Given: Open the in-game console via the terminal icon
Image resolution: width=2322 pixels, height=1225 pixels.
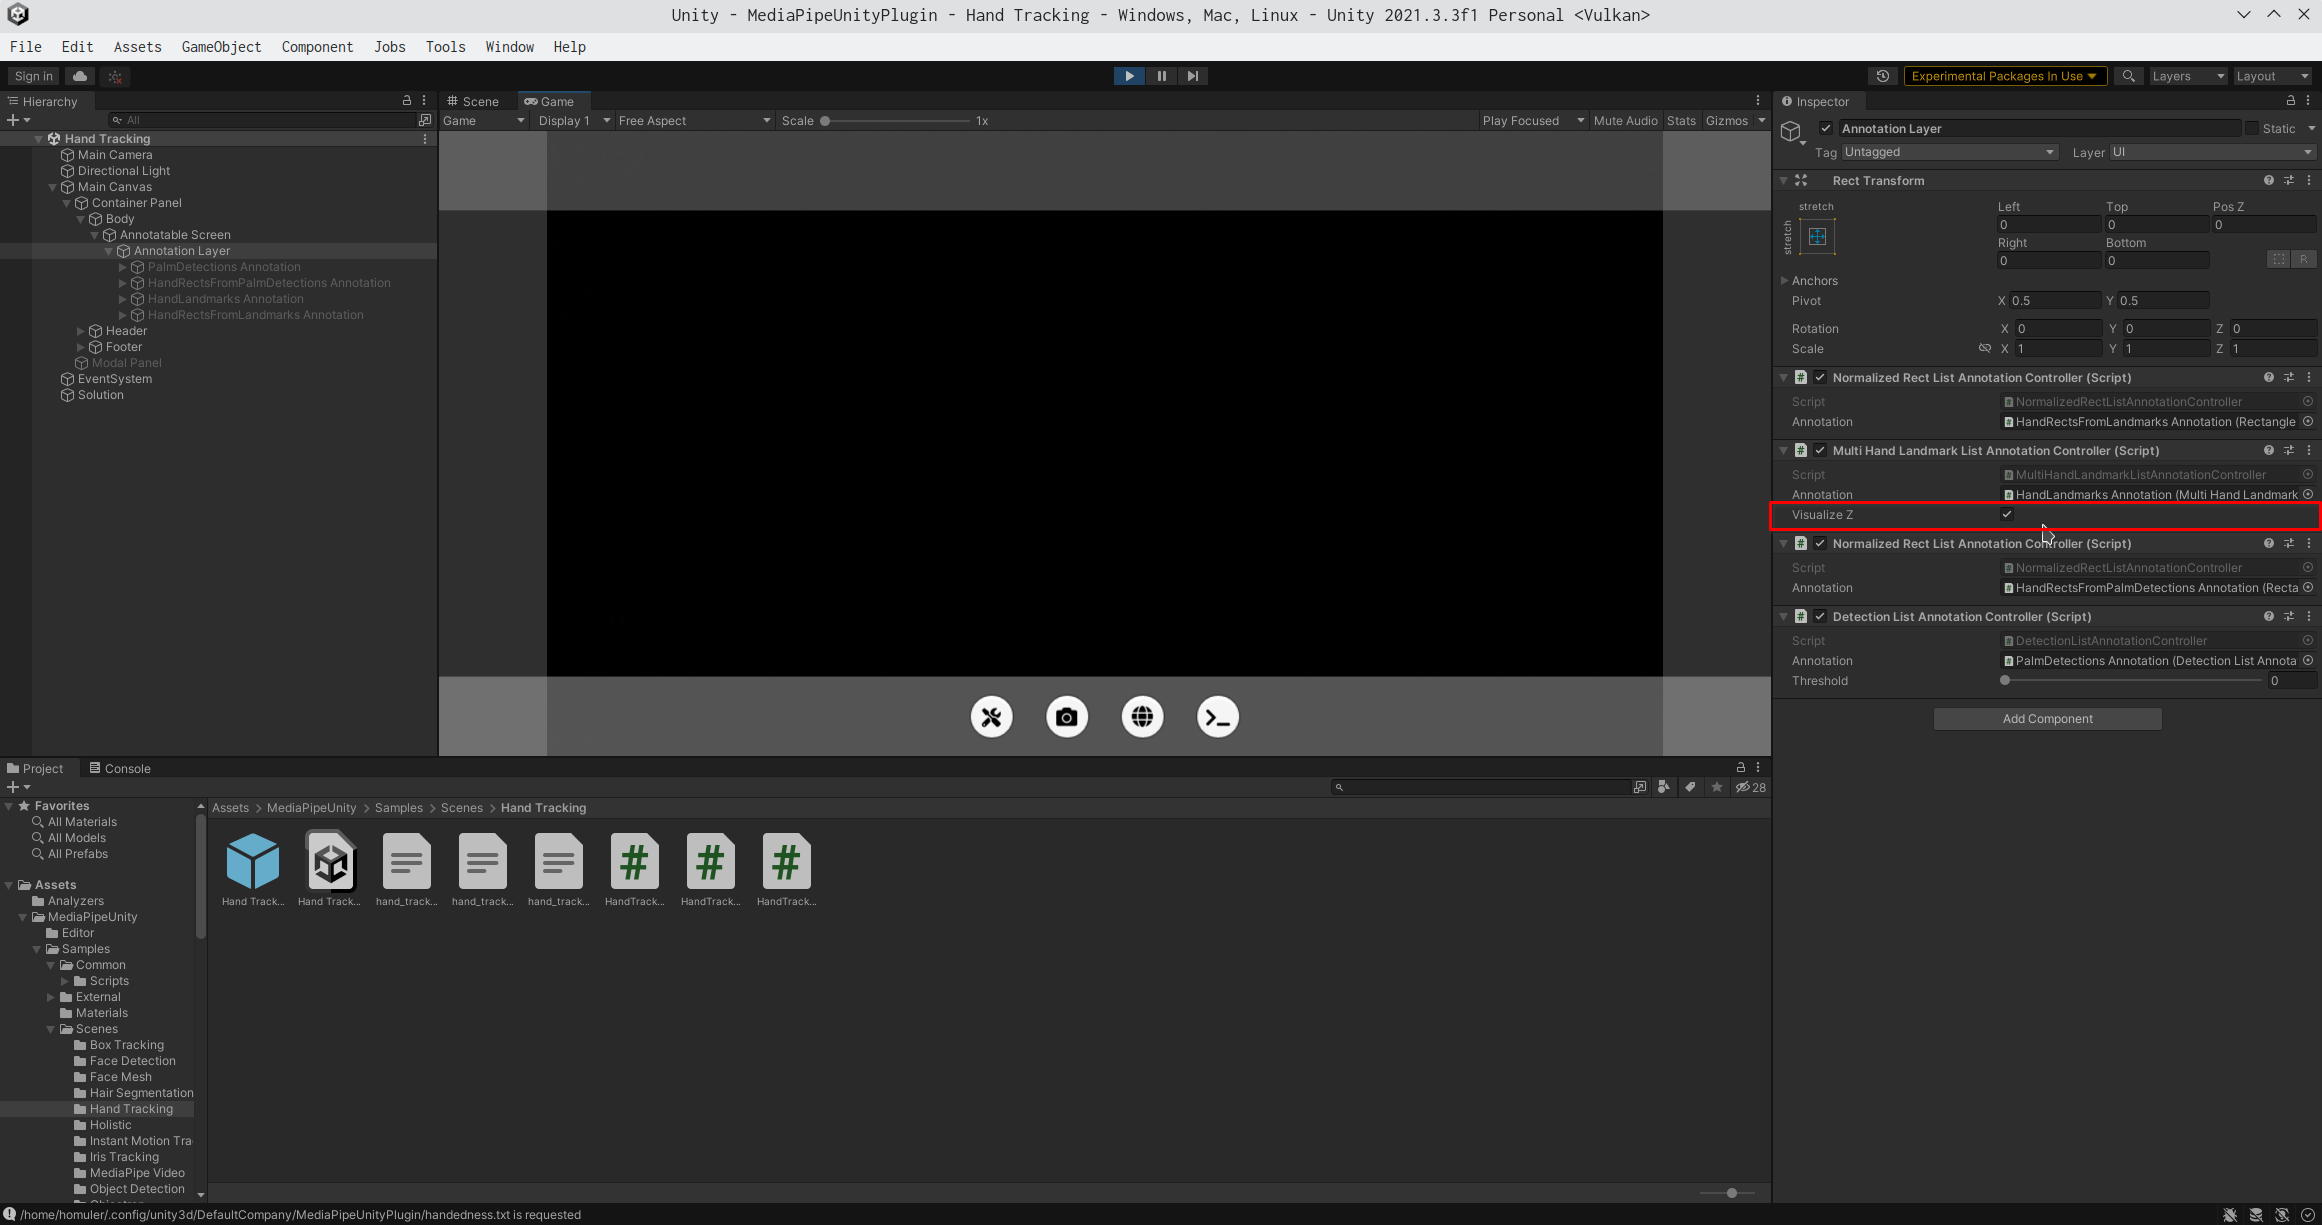Looking at the screenshot, I should (1217, 717).
